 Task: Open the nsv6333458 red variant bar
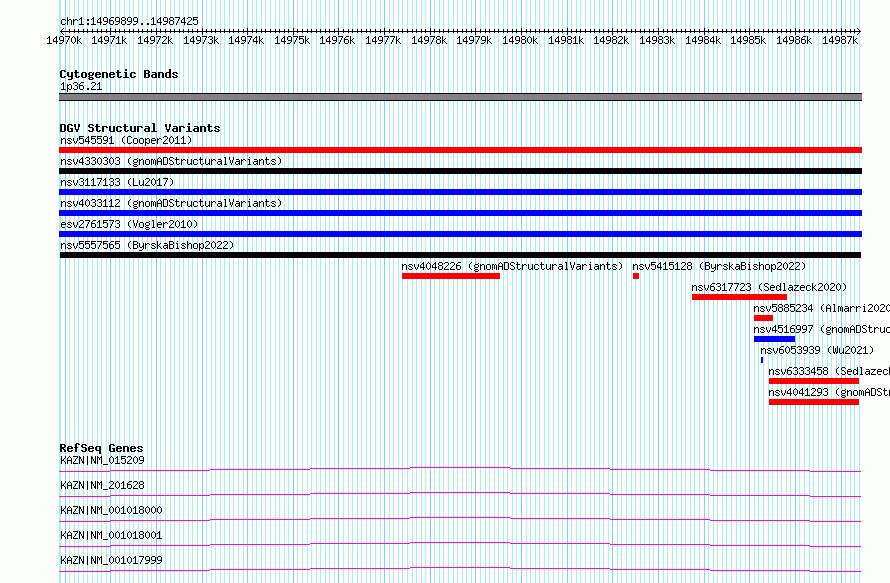pos(814,381)
